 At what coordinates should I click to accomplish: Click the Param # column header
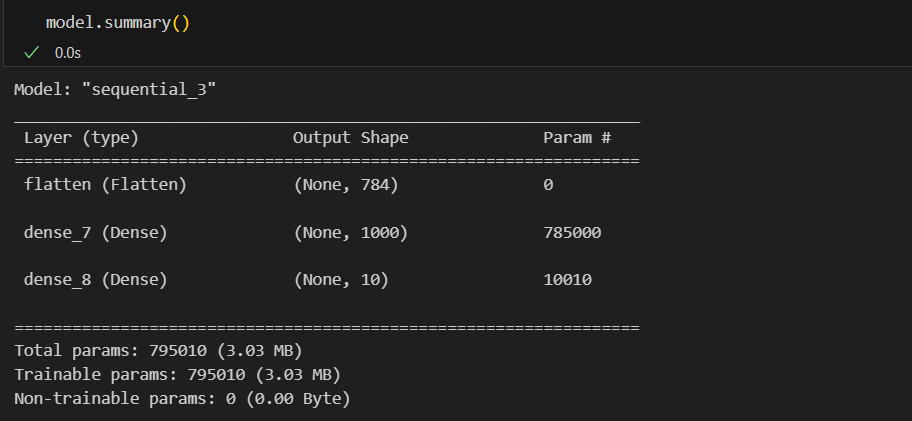point(577,138)
